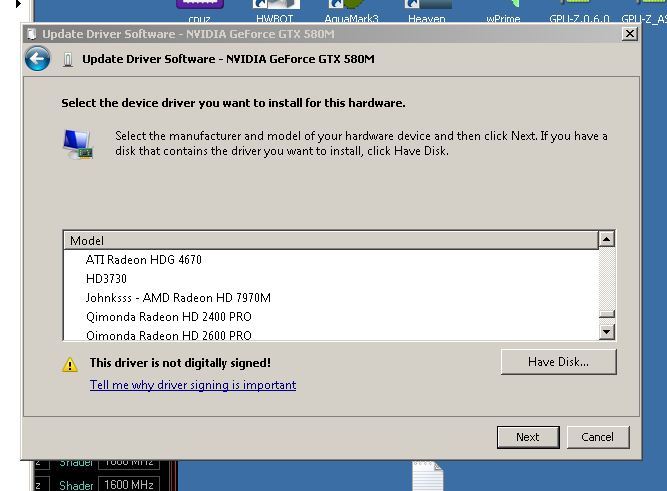Go back with the blue arrow button
The width and height of the screenshot is (667, 491).
[37, 59]
